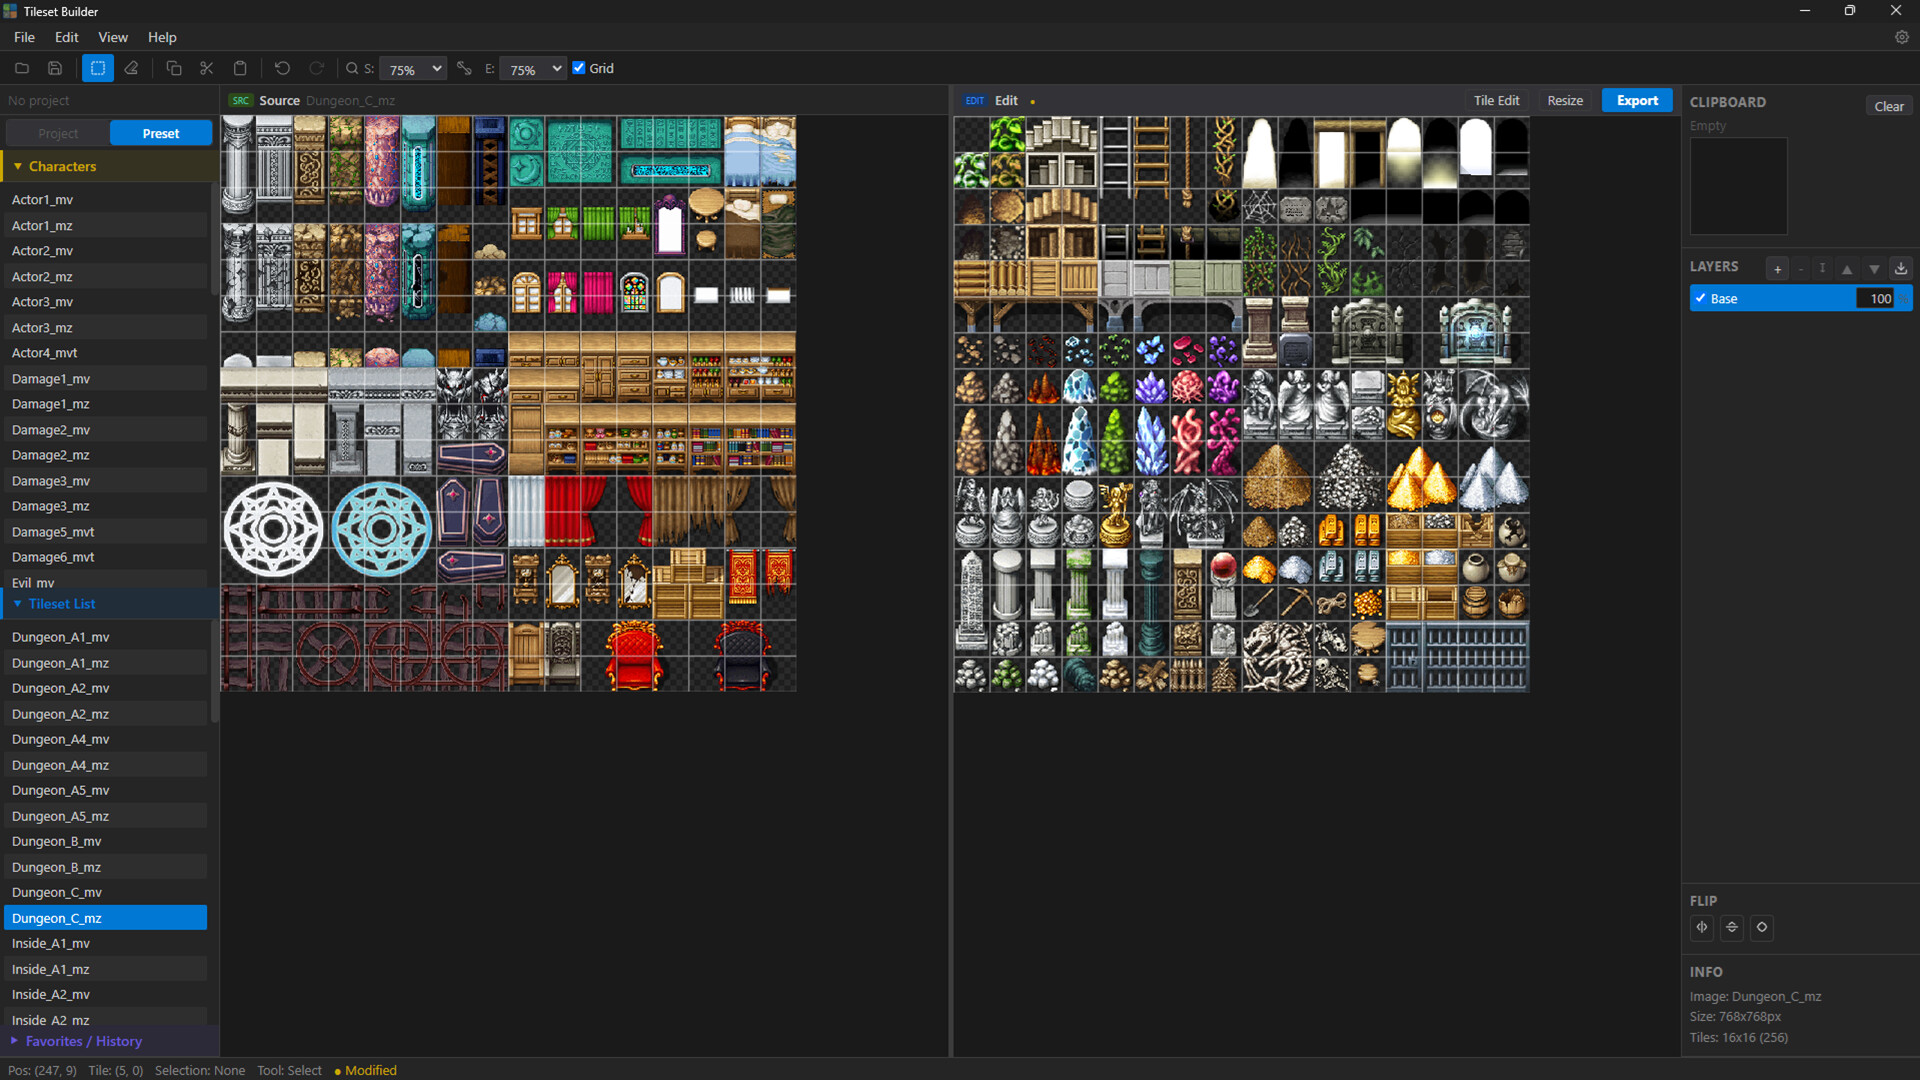Click the source zoom magnifier icon
This screenshot has width=1920, height=1080.
352,68
